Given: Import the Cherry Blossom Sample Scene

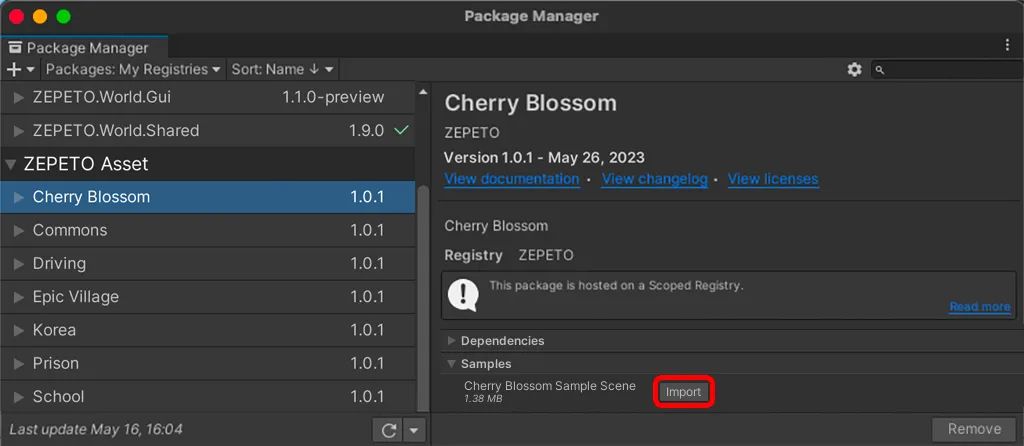Looking at the screenshot, I should point(683,392).
